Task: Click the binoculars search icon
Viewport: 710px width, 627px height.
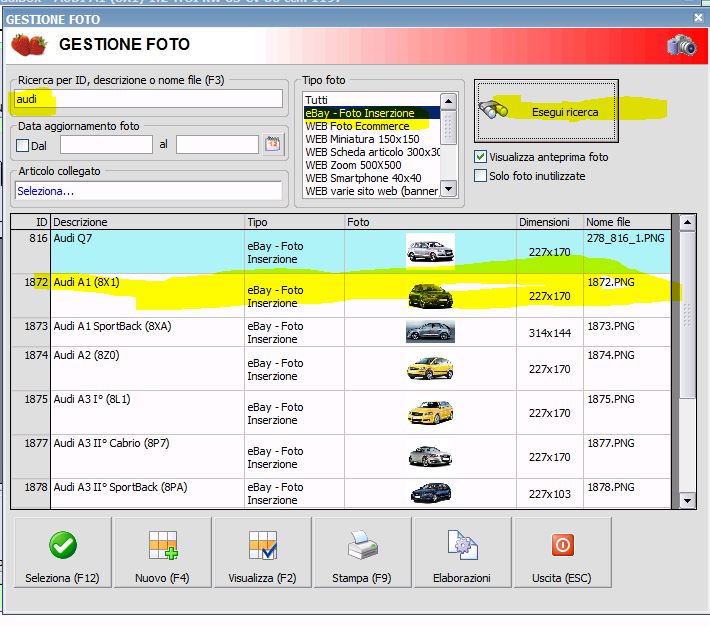Action: pos(493,110)
